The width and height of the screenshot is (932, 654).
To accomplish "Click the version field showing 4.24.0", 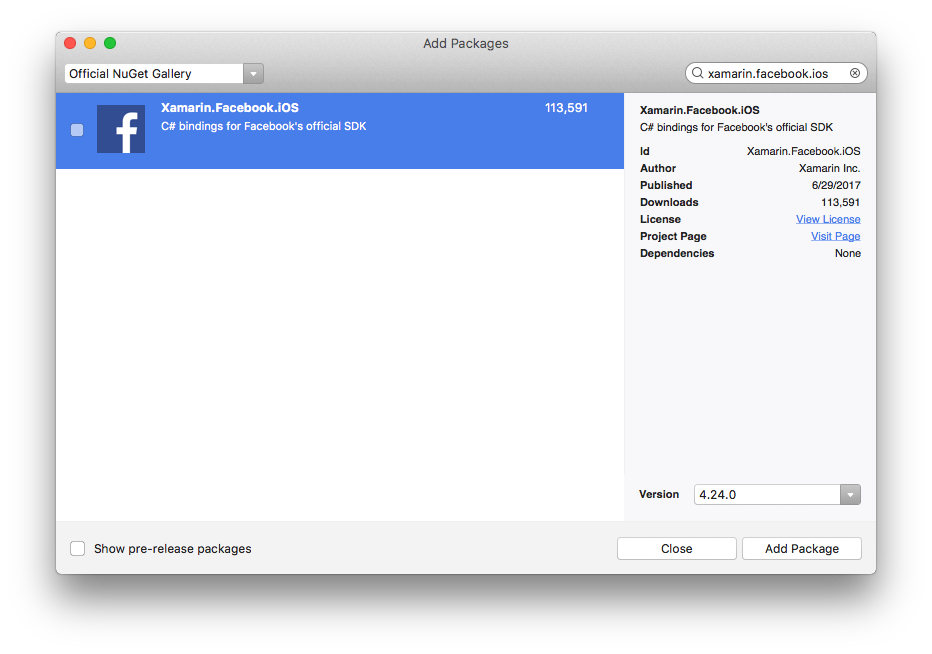I will tap(767, 495).
